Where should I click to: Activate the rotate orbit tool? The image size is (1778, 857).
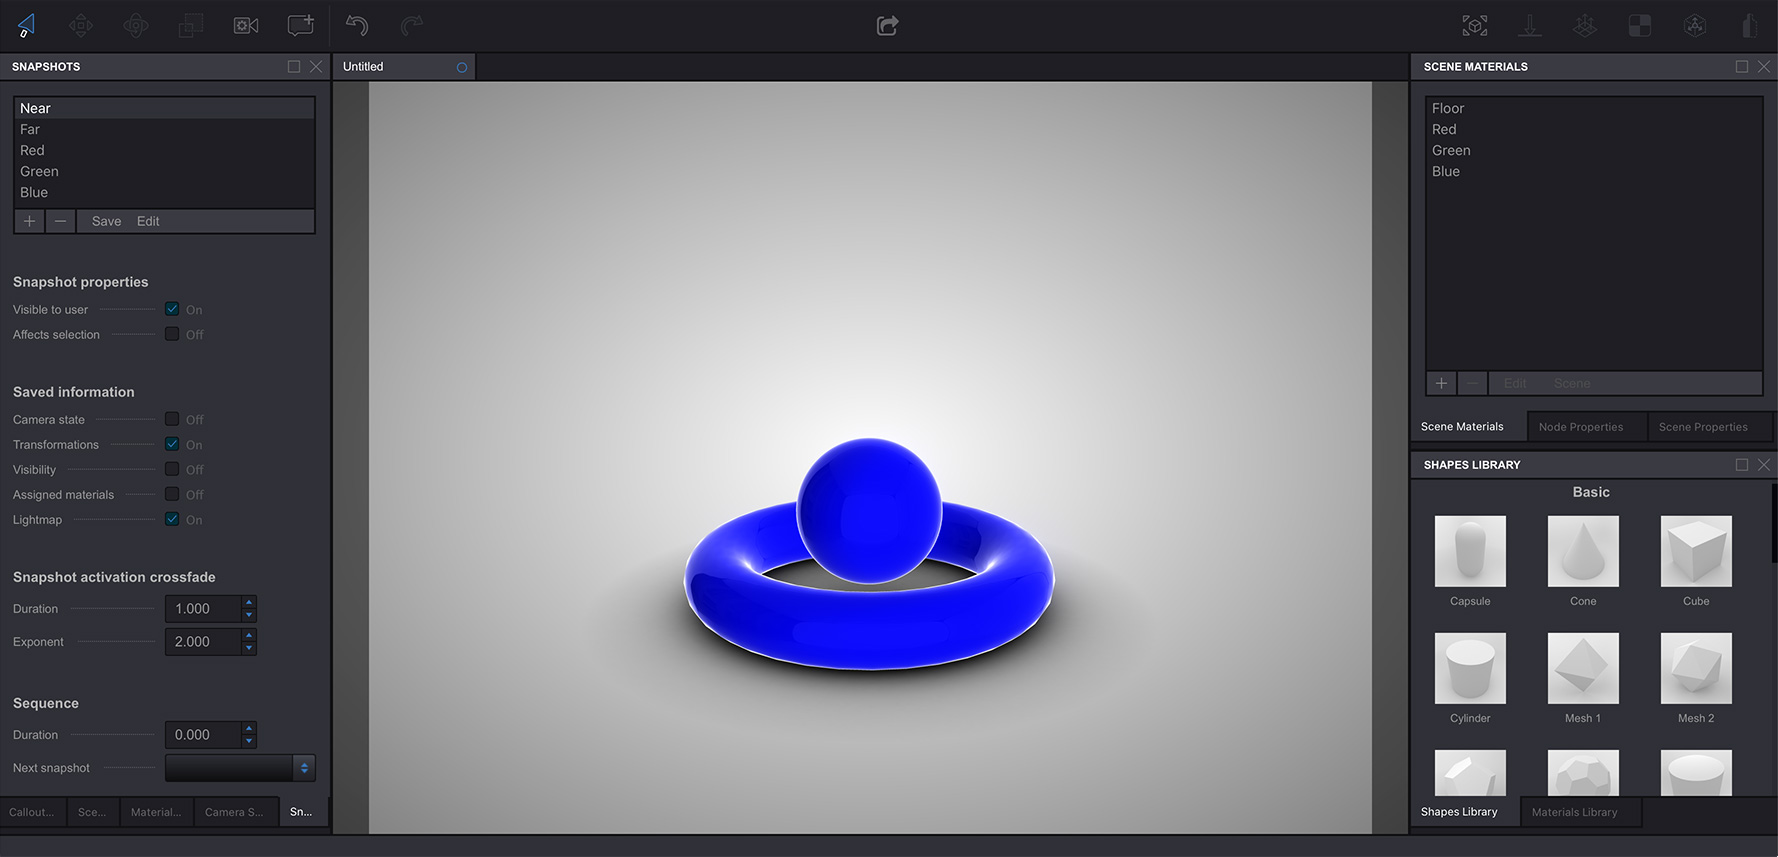coord(136,25)
